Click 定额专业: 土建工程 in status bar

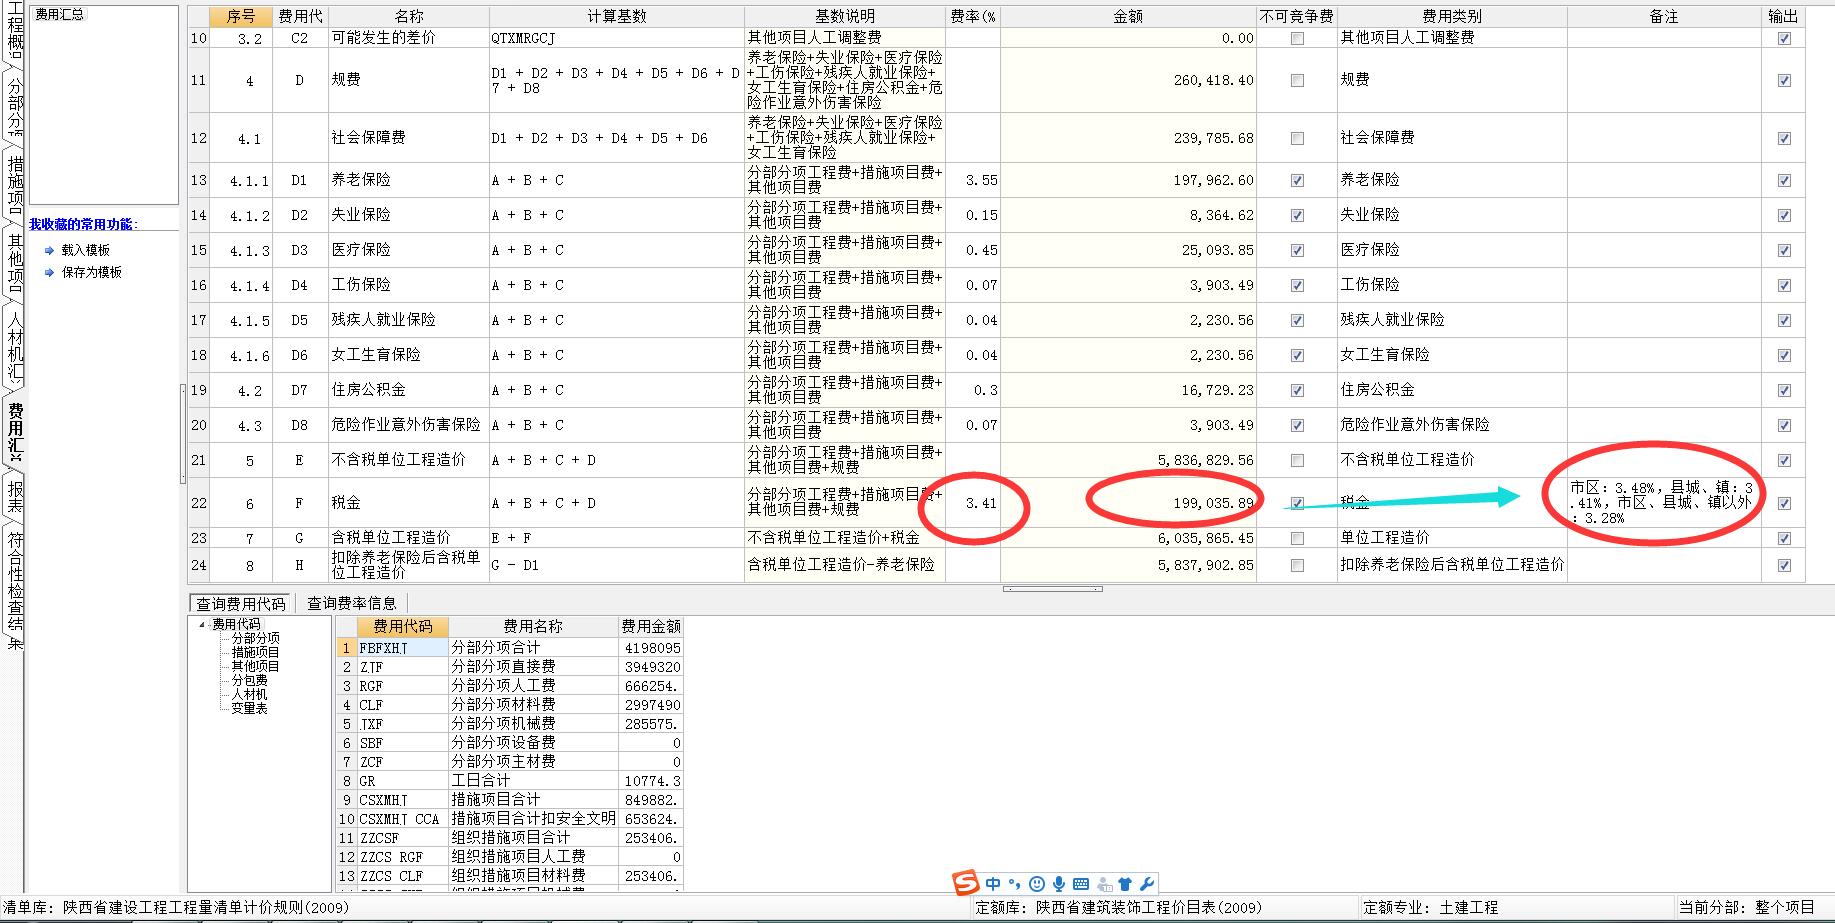click(1430, 908)
